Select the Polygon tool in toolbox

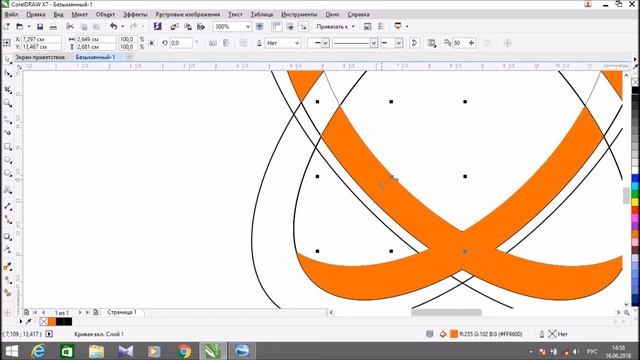[7, 173]
